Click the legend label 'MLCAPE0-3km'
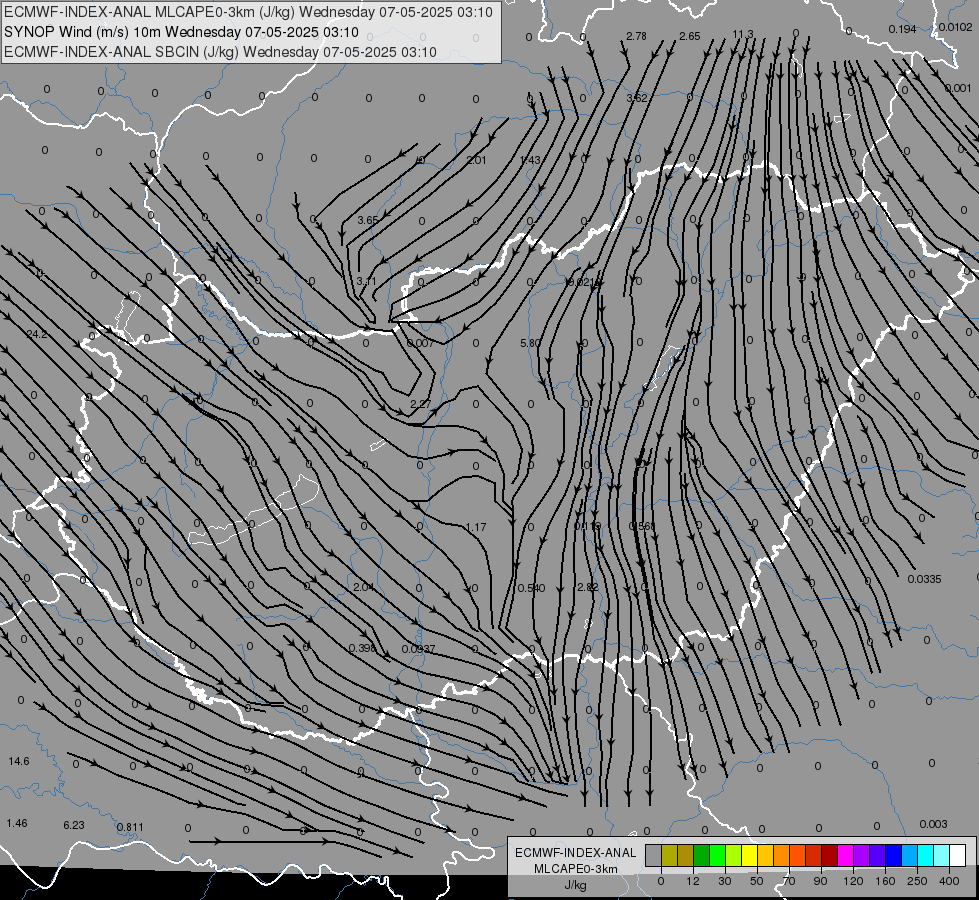This screenshot has height=900, width=979. pos(576,869)
